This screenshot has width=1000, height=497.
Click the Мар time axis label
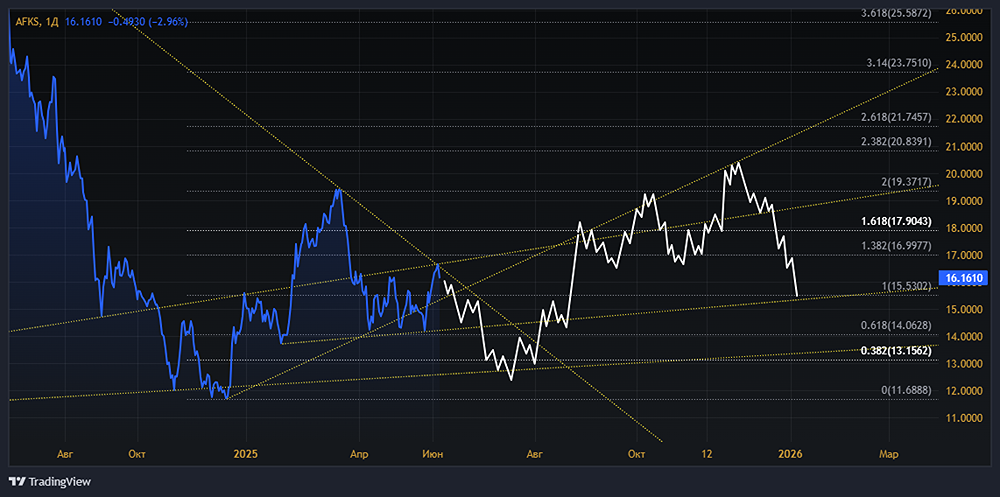889,454
